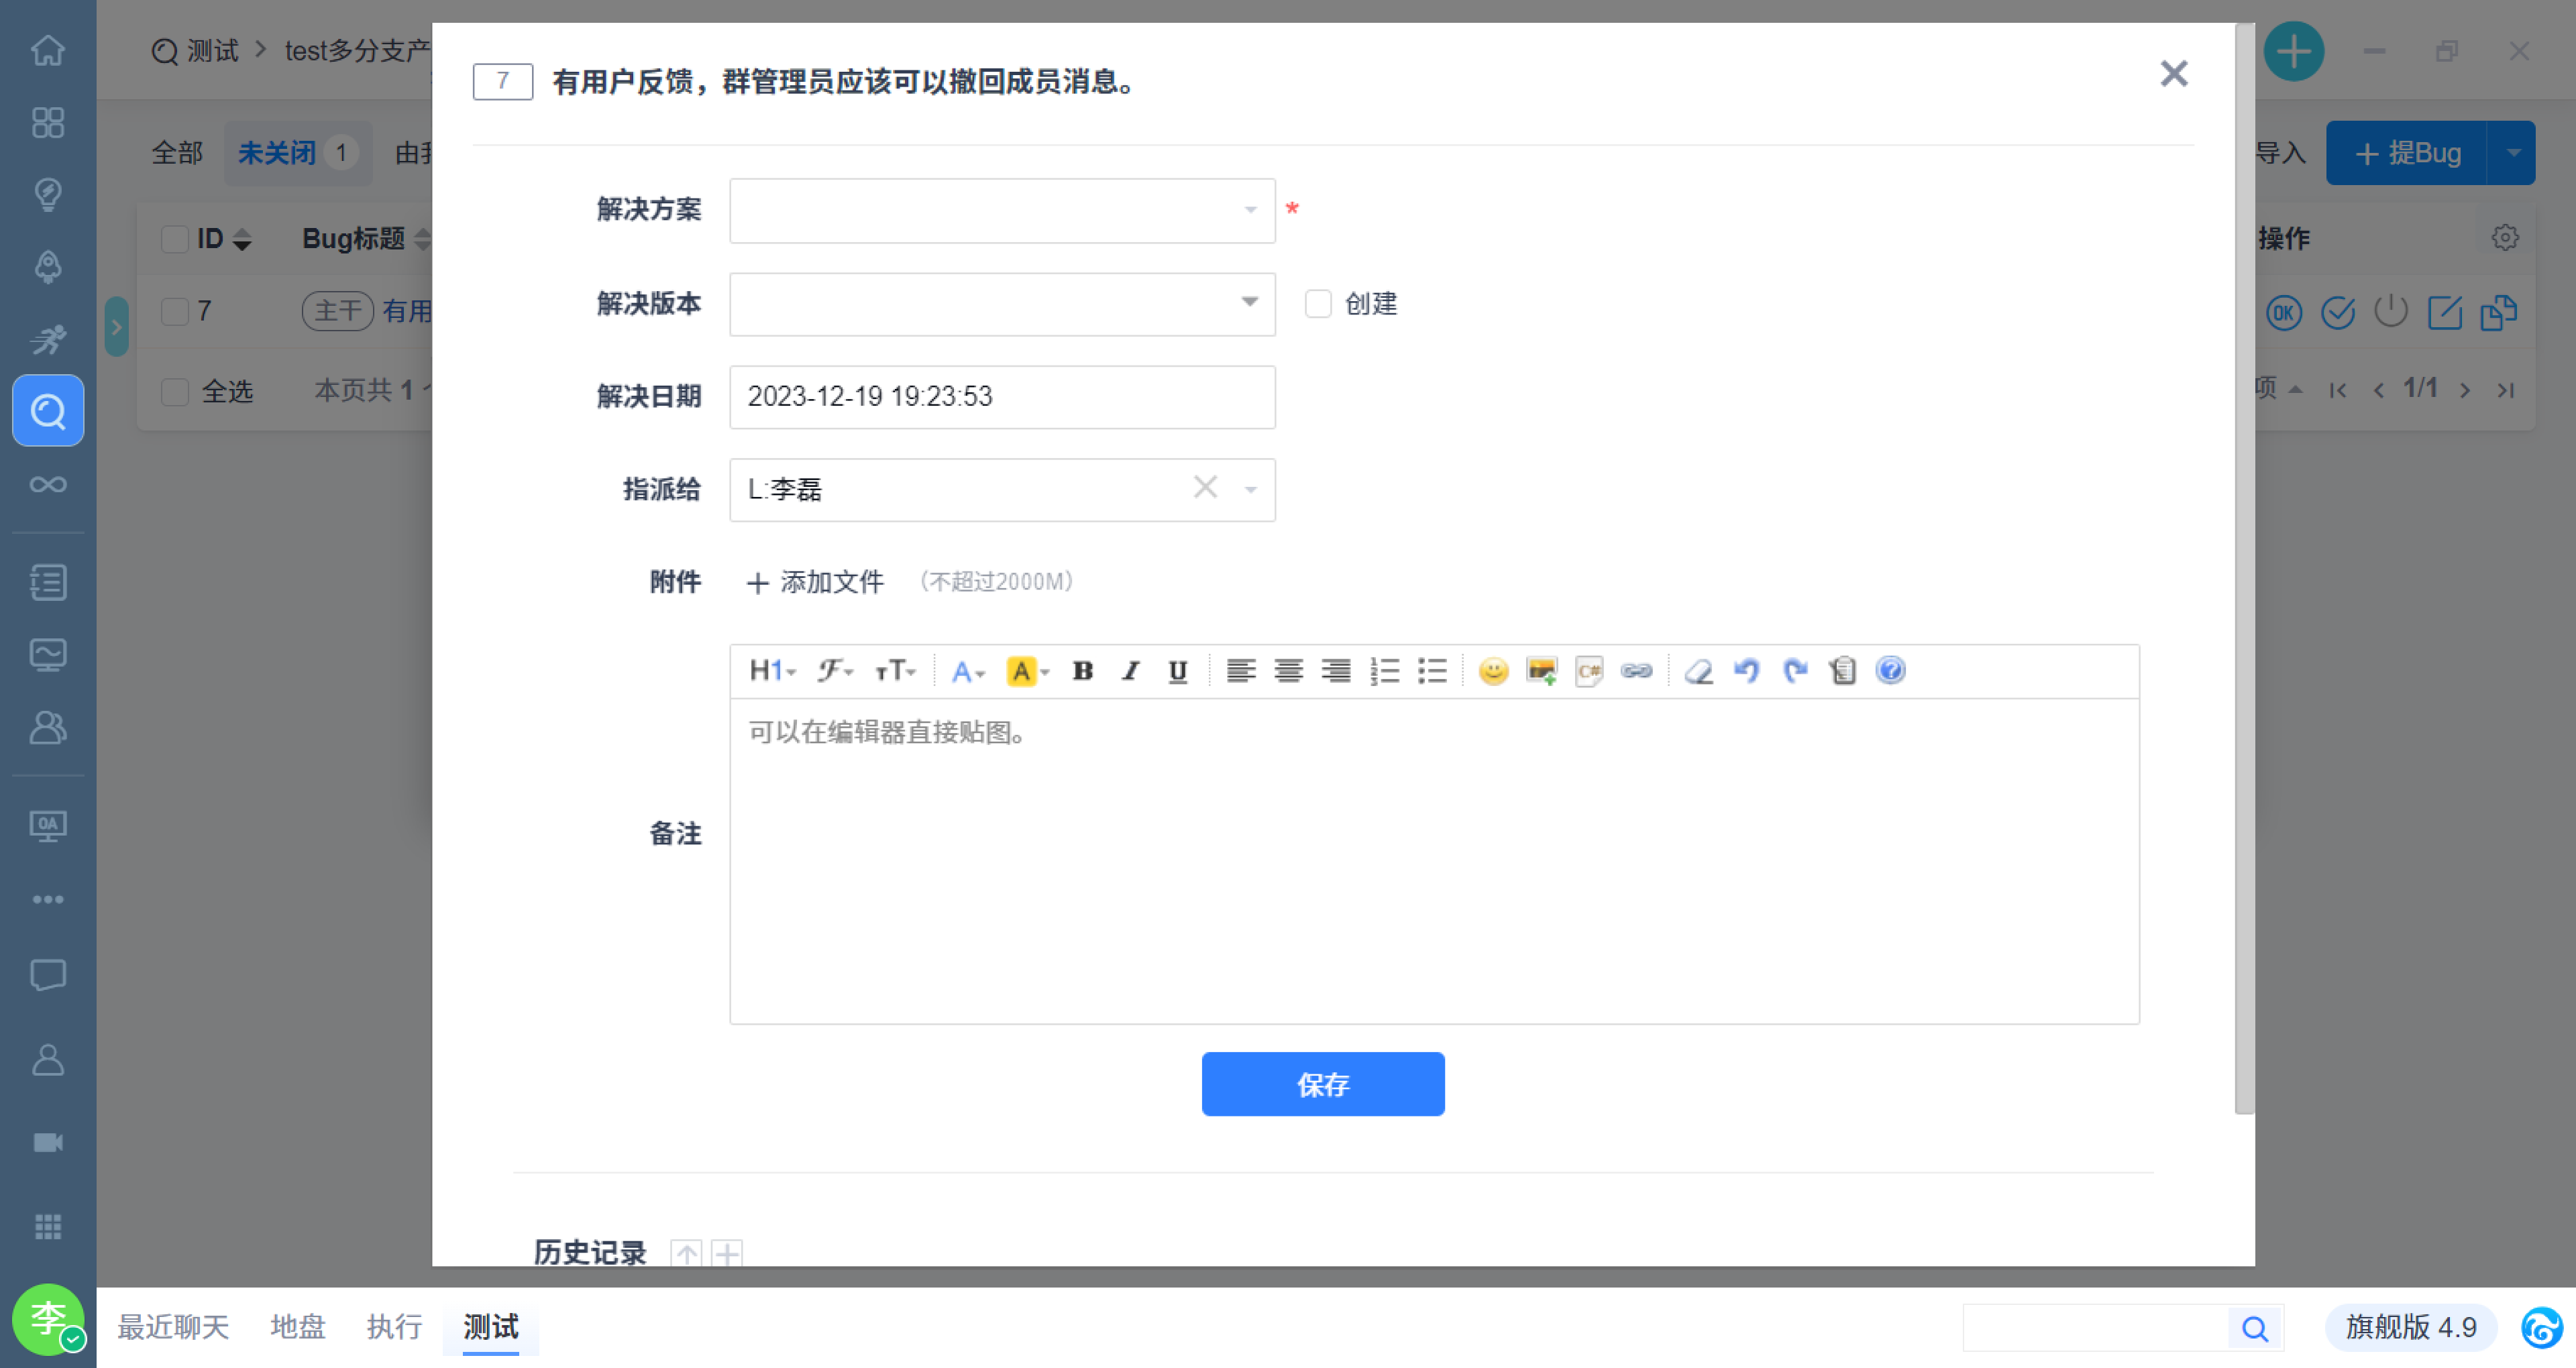Click the insert image icon in editor

click(1541, 671)
